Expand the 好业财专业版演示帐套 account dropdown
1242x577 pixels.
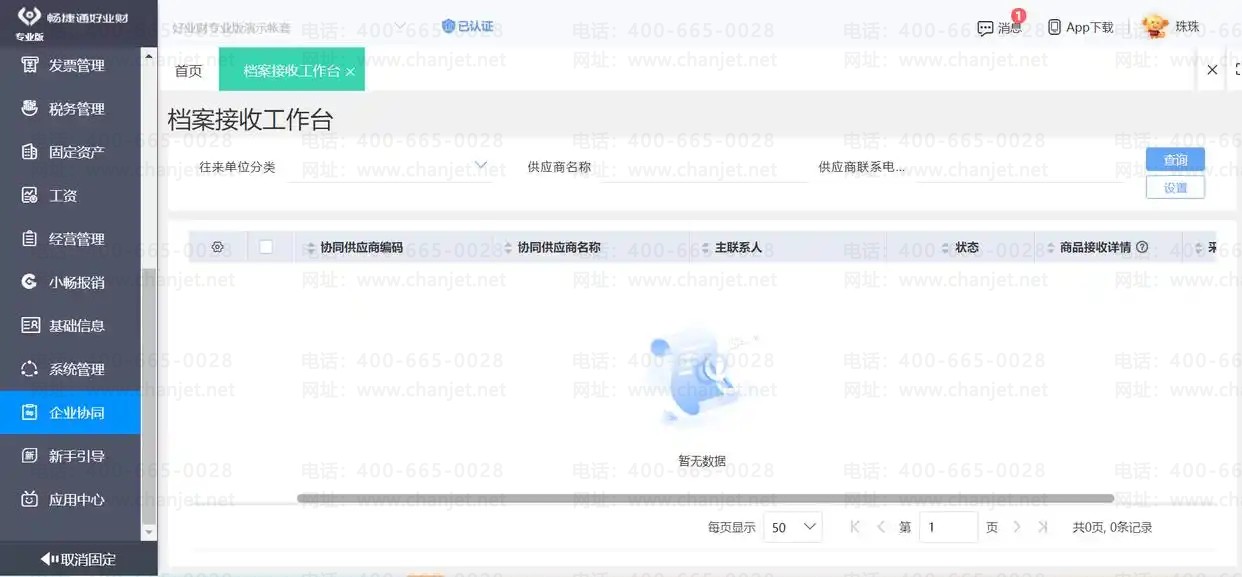(x=289, y=28)
